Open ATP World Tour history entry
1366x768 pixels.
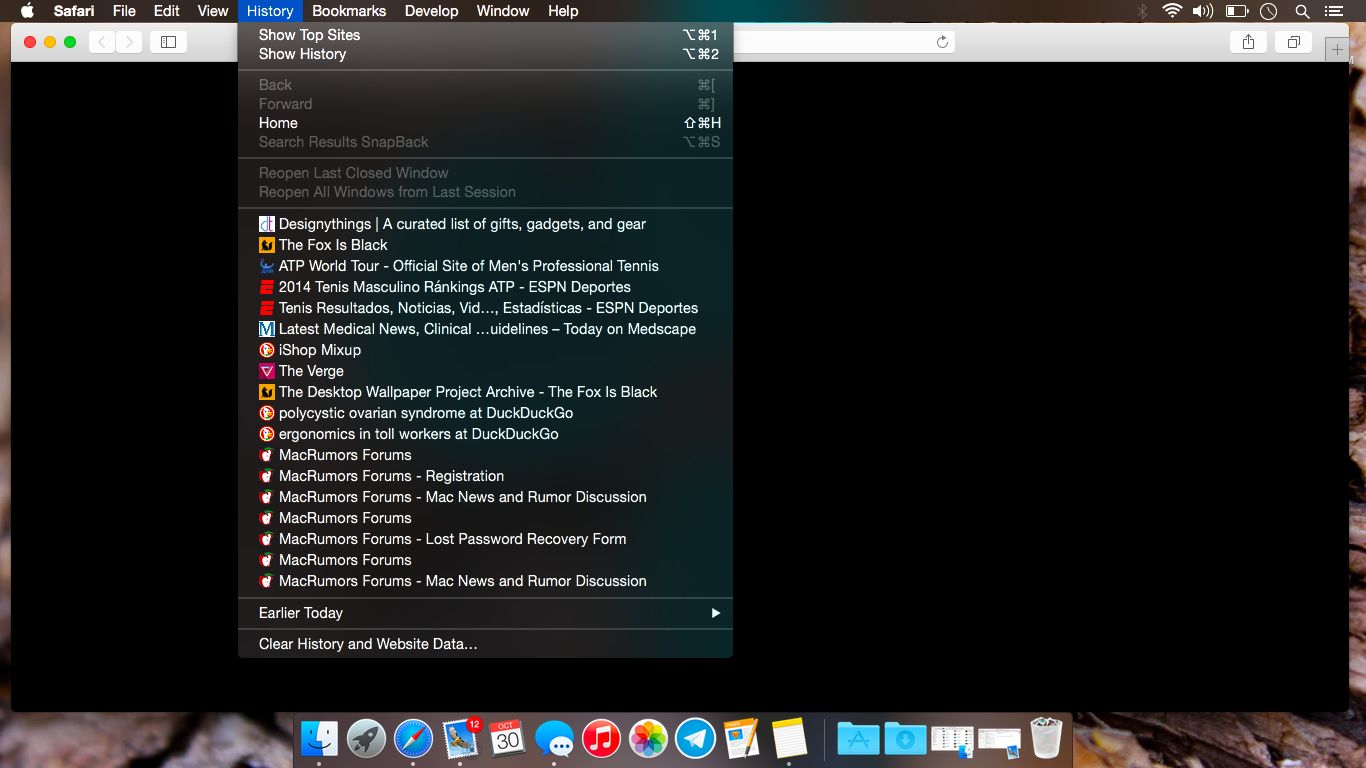485,266
